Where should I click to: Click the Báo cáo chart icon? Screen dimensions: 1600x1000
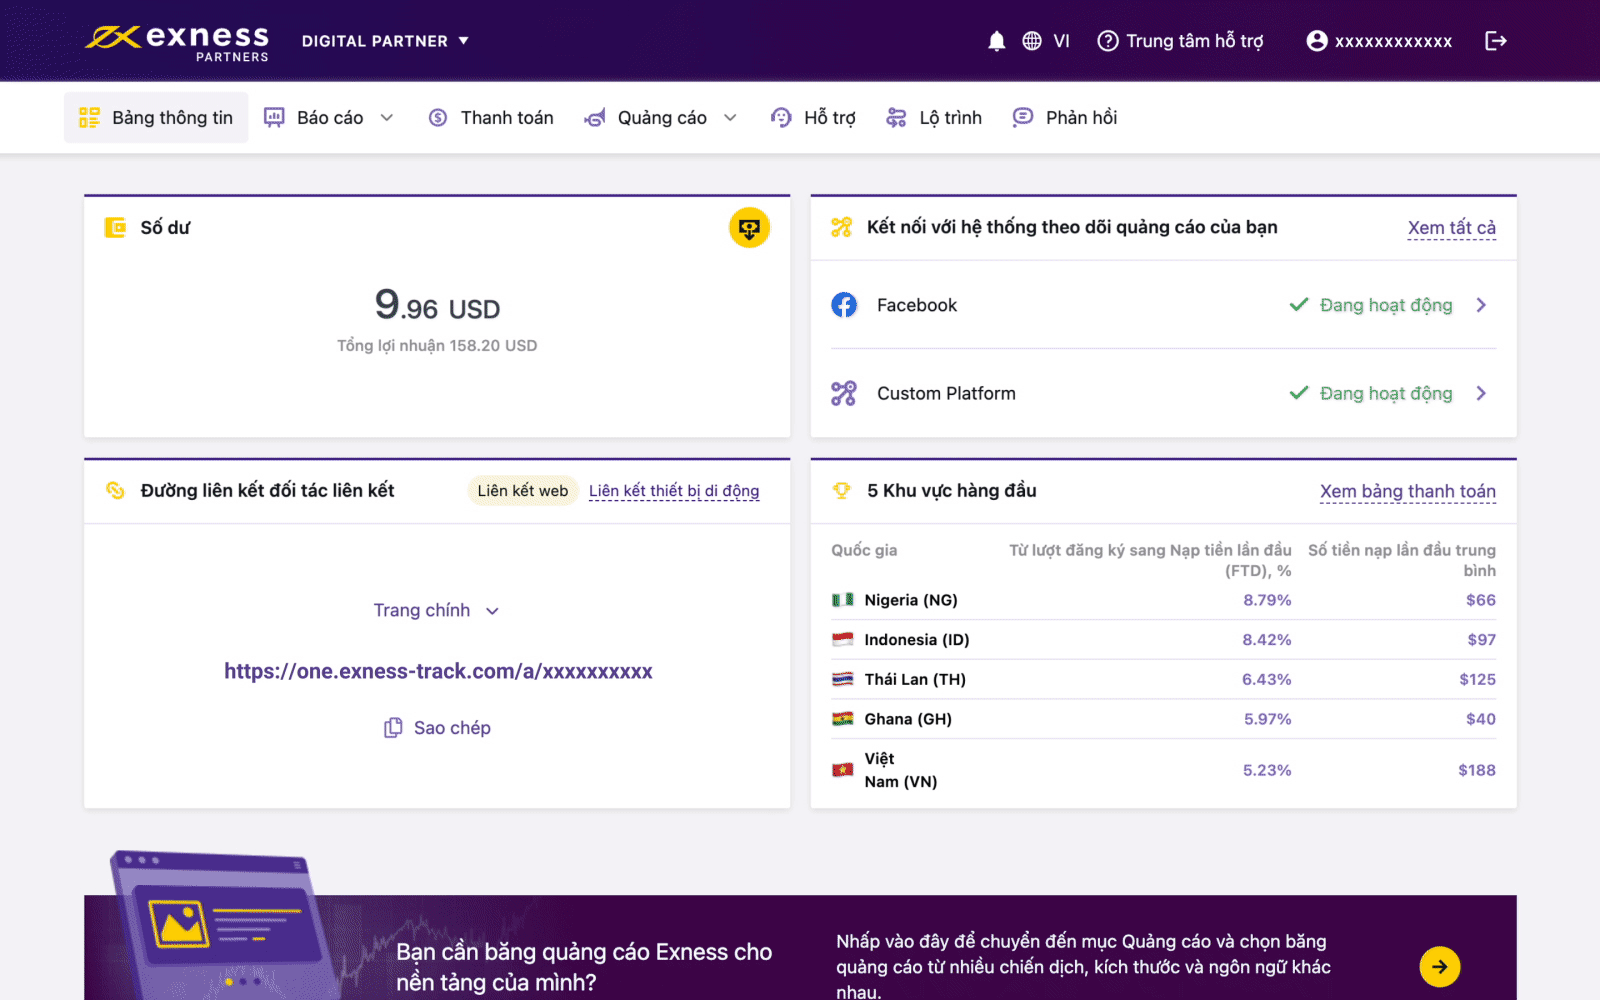click(274, 118)
